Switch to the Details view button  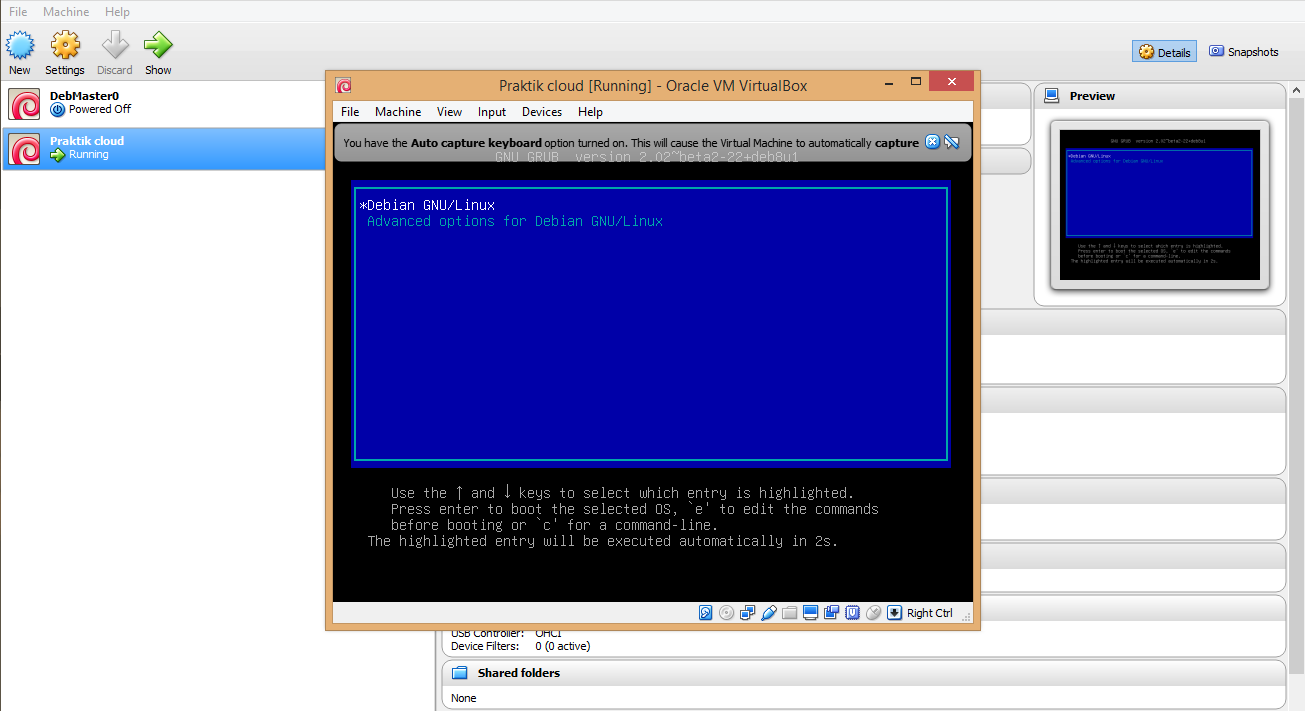pyautogui.click(x=1164, y=52)
